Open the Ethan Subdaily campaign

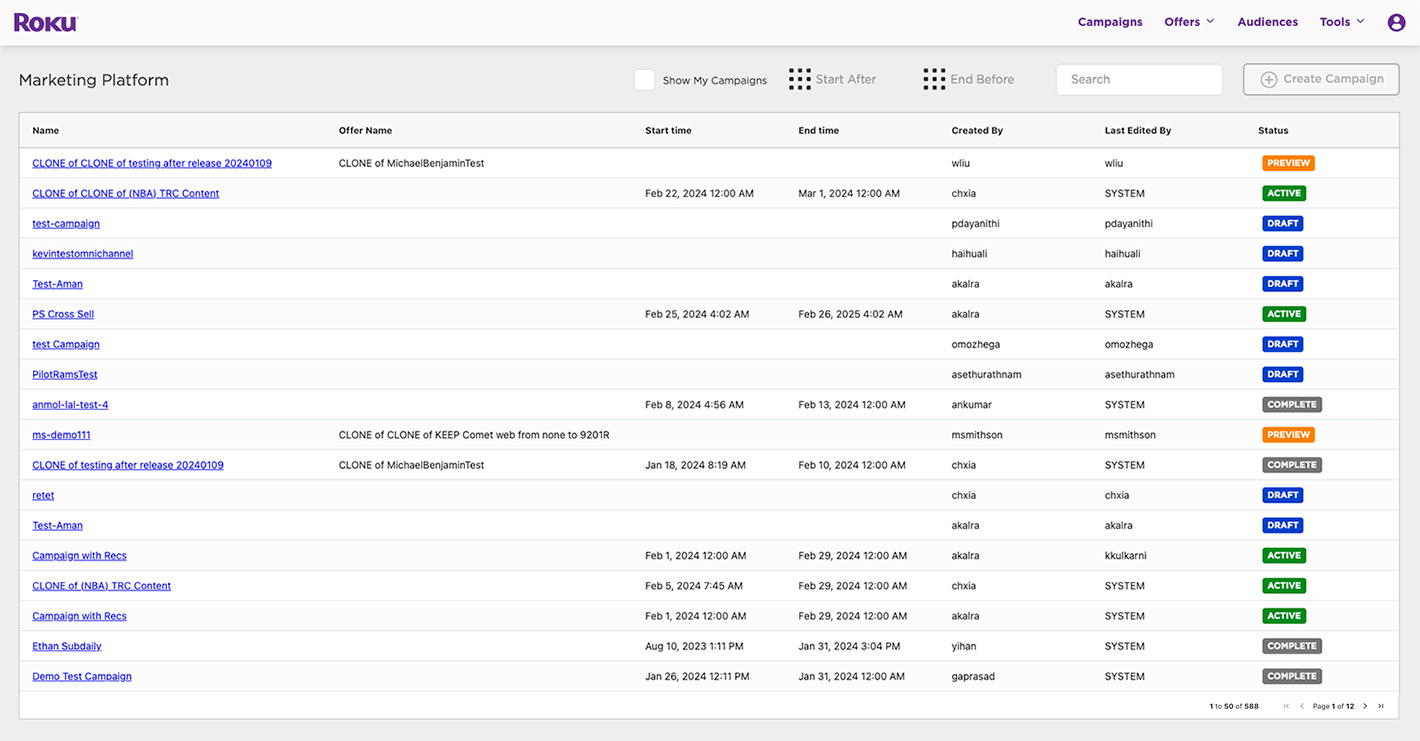66,646
